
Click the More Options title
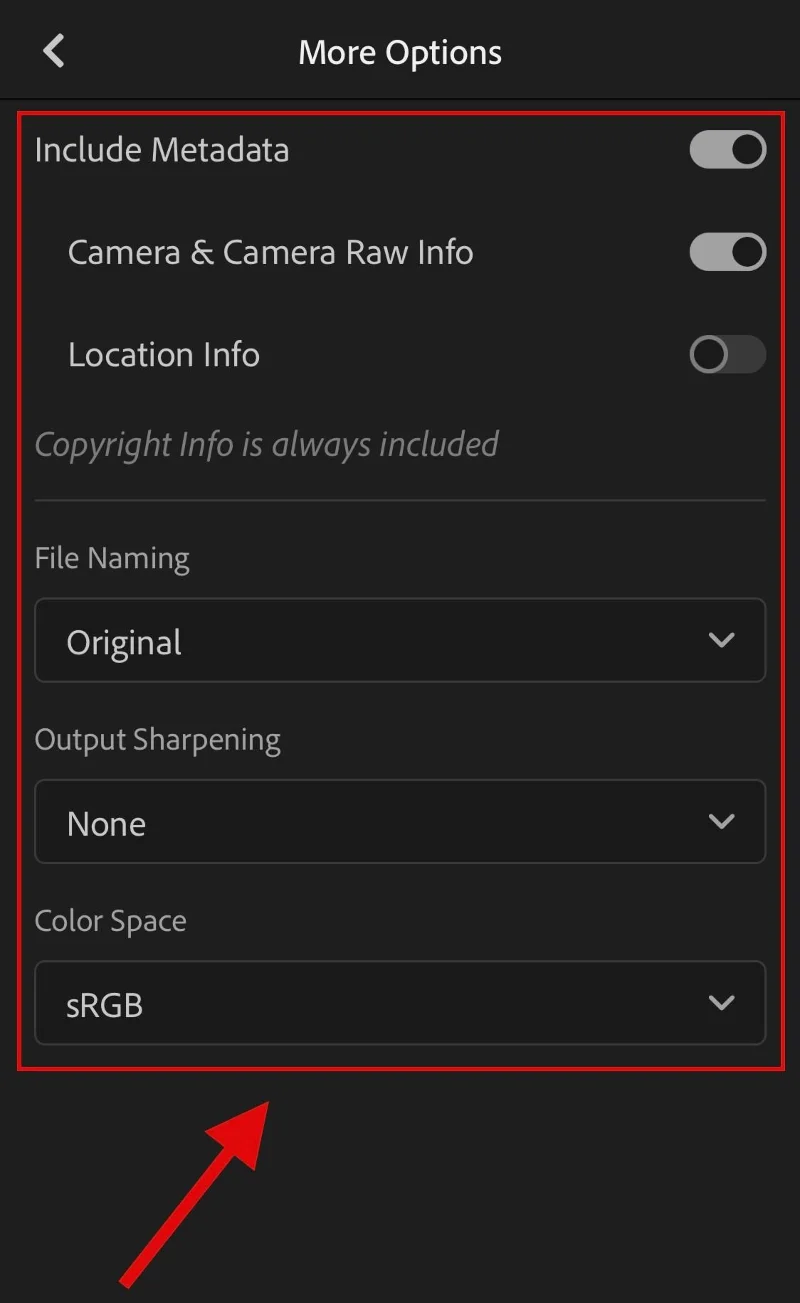[x=400, y=52]
